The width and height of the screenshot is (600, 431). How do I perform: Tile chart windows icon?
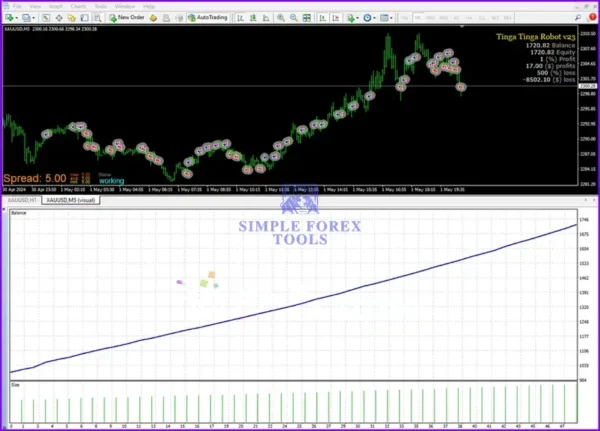[x=307, y=18]
